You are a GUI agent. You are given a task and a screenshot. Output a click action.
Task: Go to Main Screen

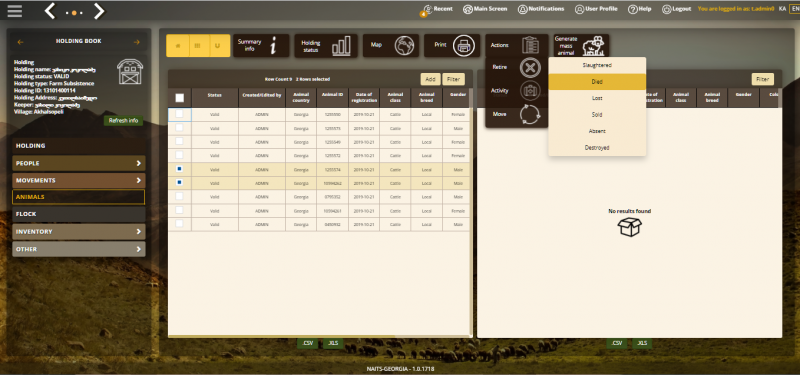[485, 9]
